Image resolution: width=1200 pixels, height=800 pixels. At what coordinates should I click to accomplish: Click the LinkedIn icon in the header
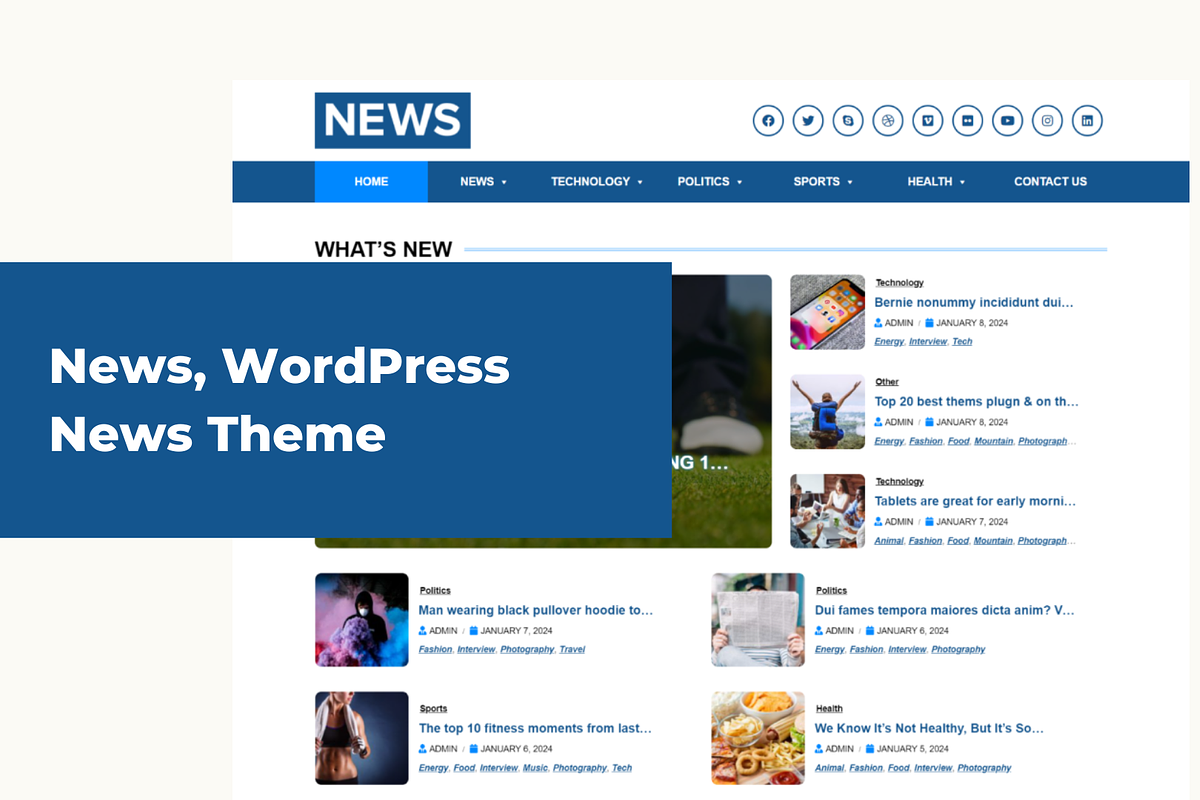pos(1087,120)
